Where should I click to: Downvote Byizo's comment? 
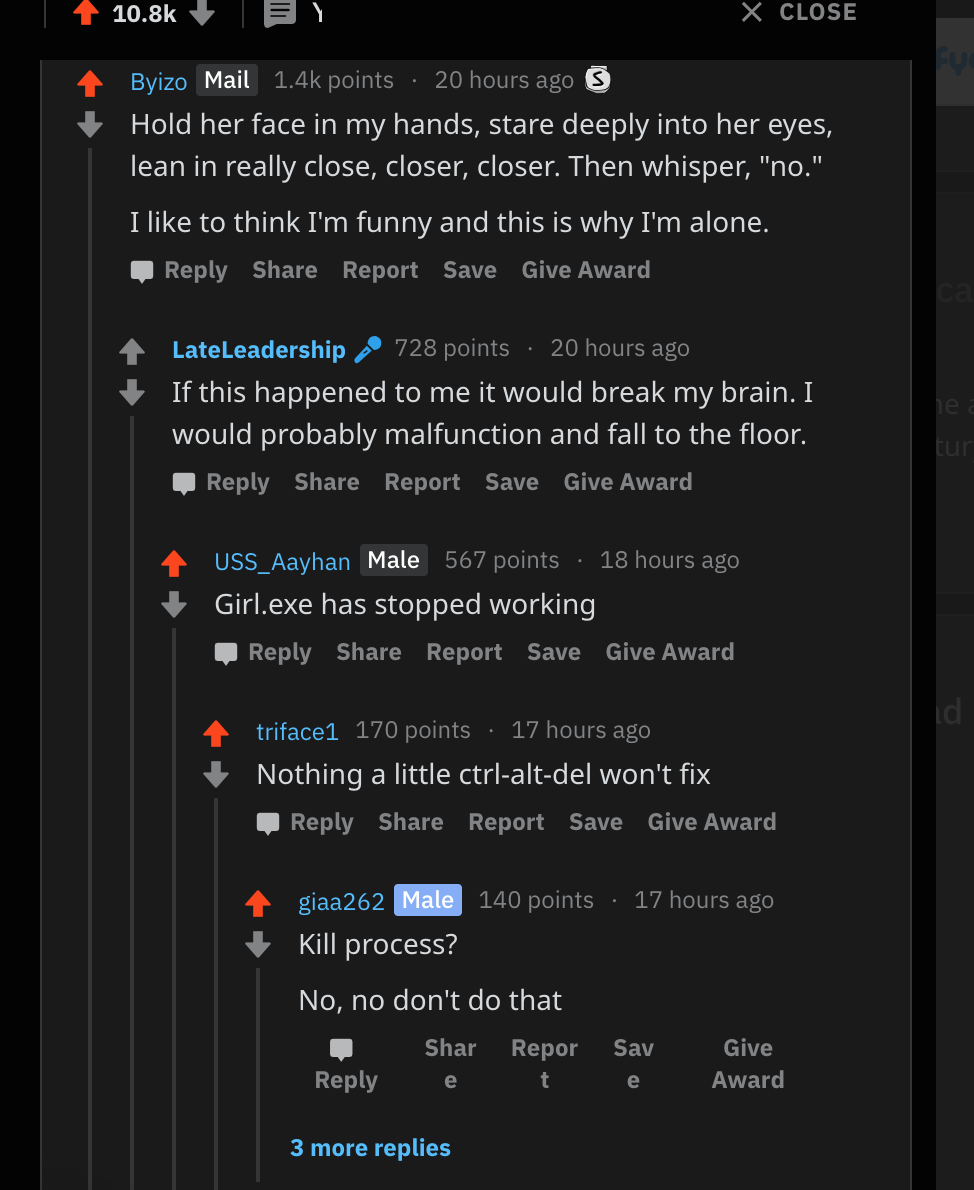click(x=90, y=124)
